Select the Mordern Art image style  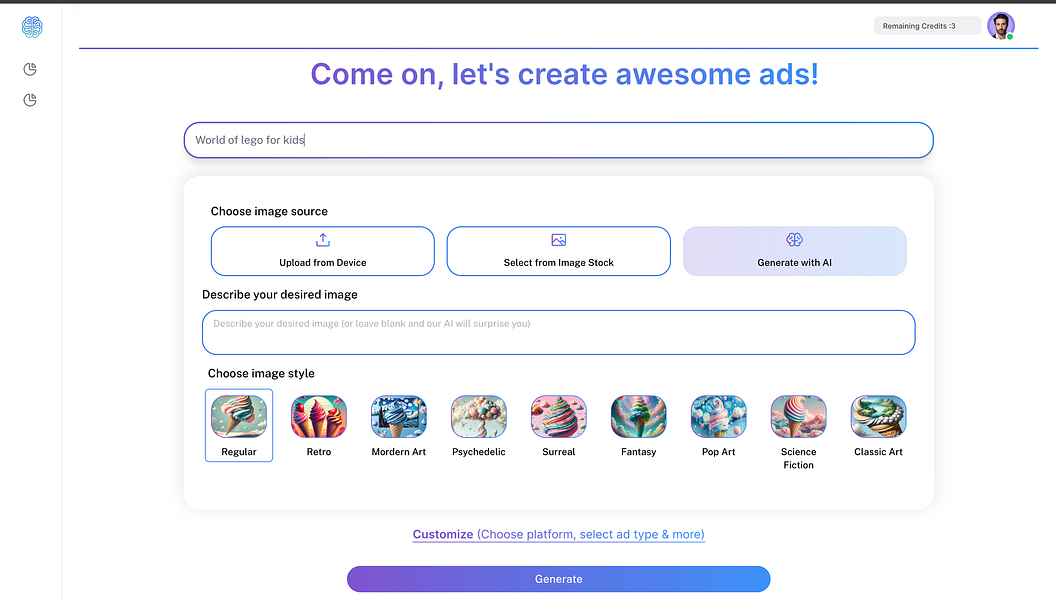(x=399, y=426)
